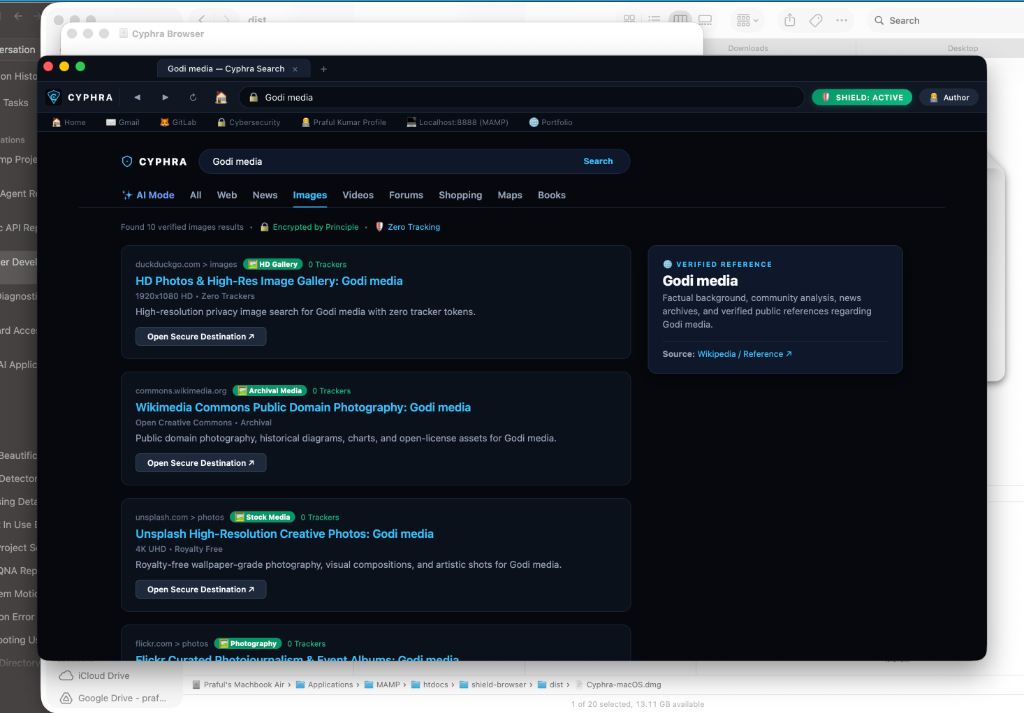1024x713 pixels.
Task: Switch to the All results tab
Action: 195,195
